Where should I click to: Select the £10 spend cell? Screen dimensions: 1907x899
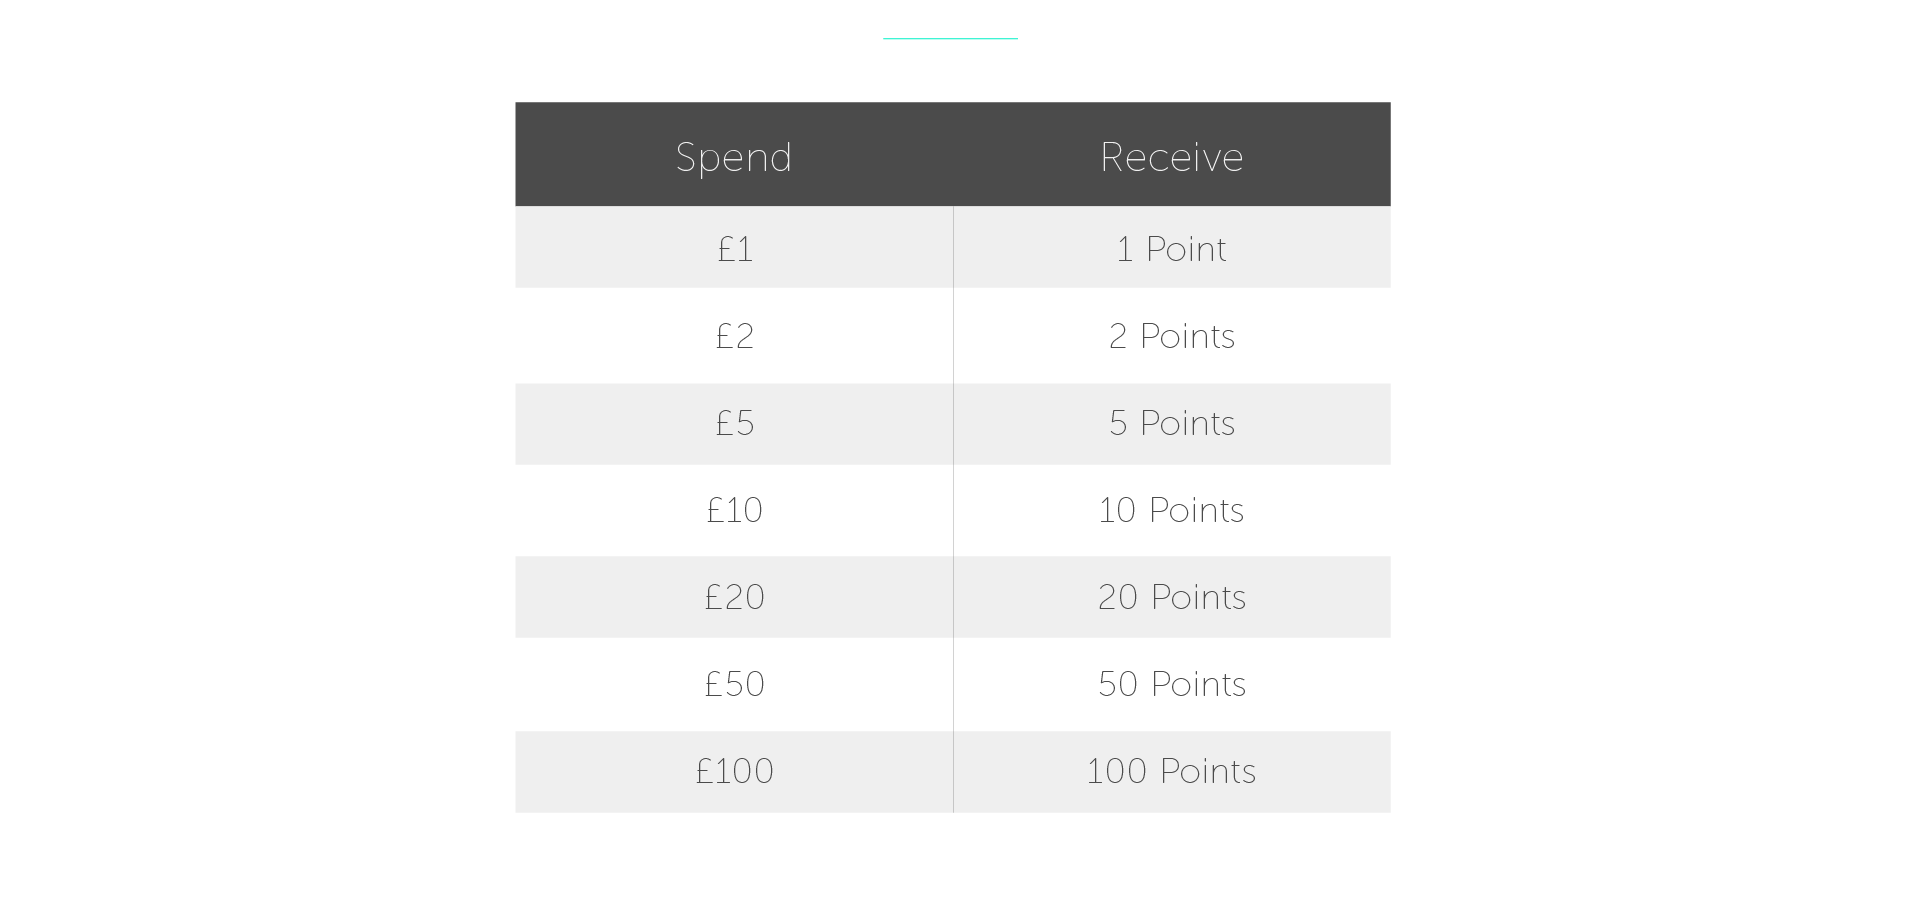(734, 510)
